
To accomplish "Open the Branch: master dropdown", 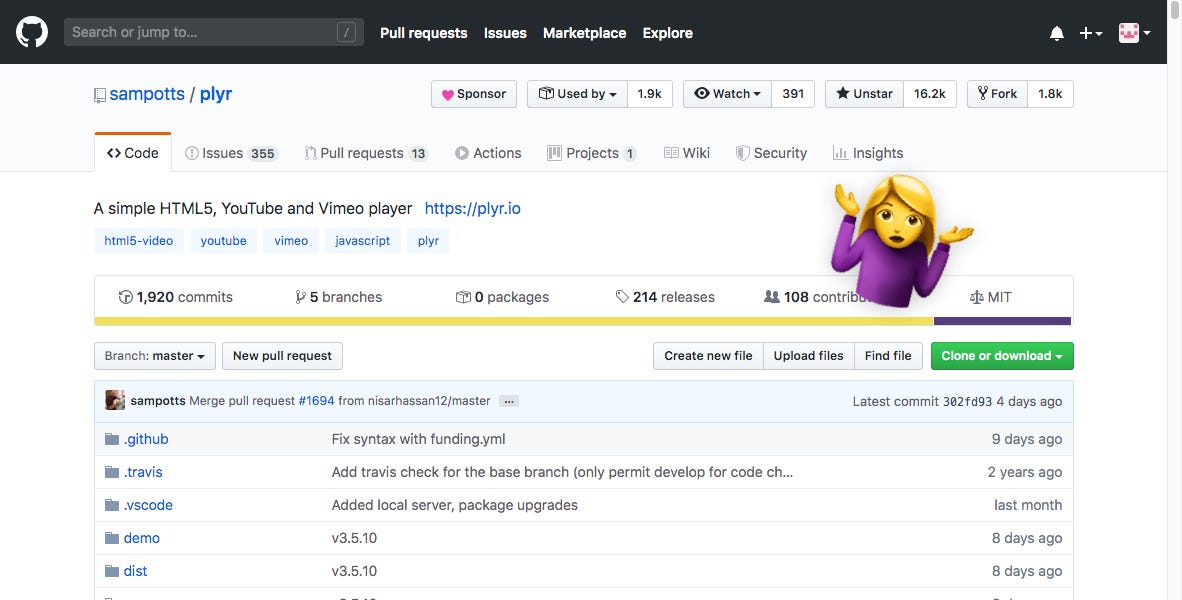I will [154, 355].
